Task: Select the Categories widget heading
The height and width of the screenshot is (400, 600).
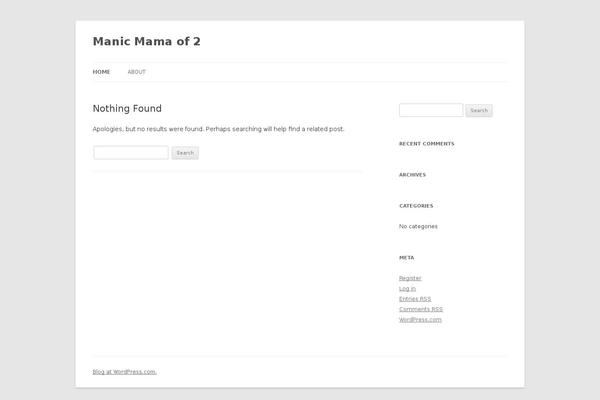Action: point(416,206)
